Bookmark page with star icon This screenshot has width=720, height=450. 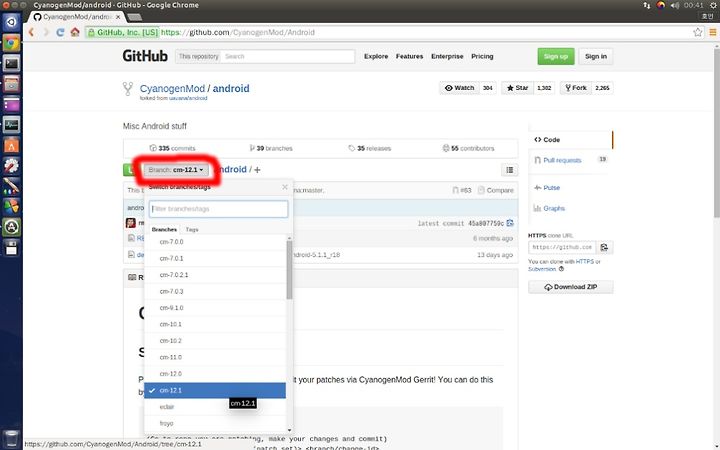pos(698,32)
